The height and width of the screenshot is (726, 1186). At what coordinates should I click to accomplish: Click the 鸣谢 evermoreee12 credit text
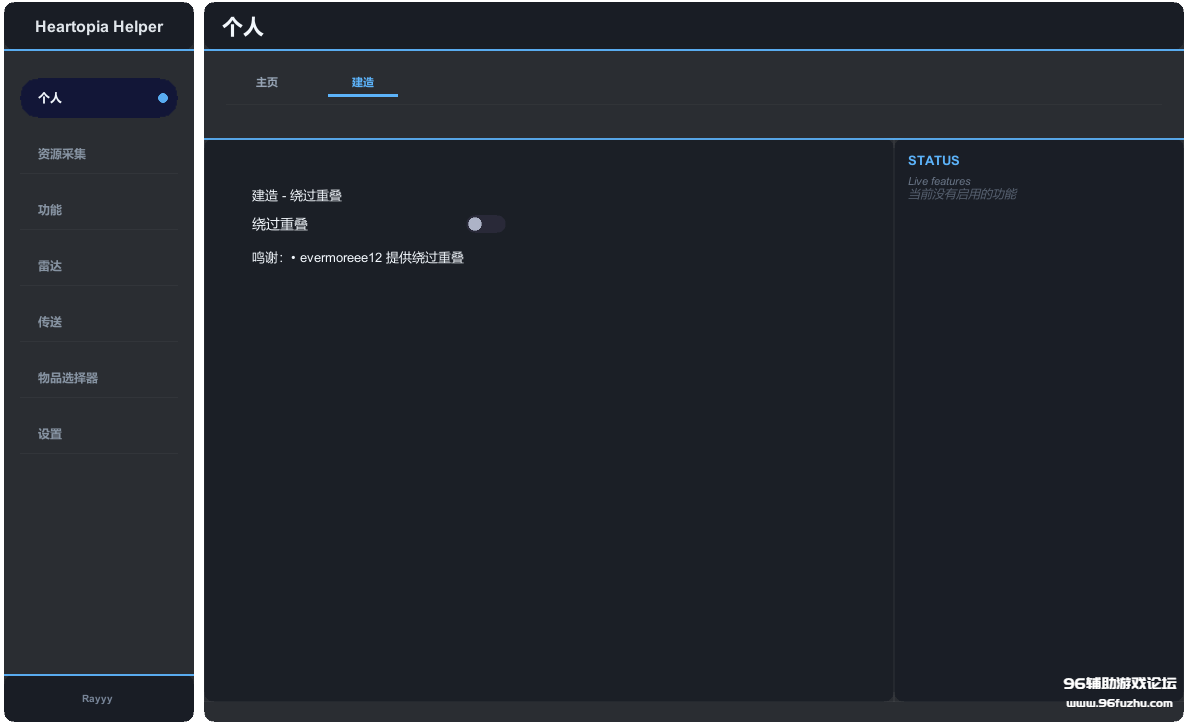358,258
